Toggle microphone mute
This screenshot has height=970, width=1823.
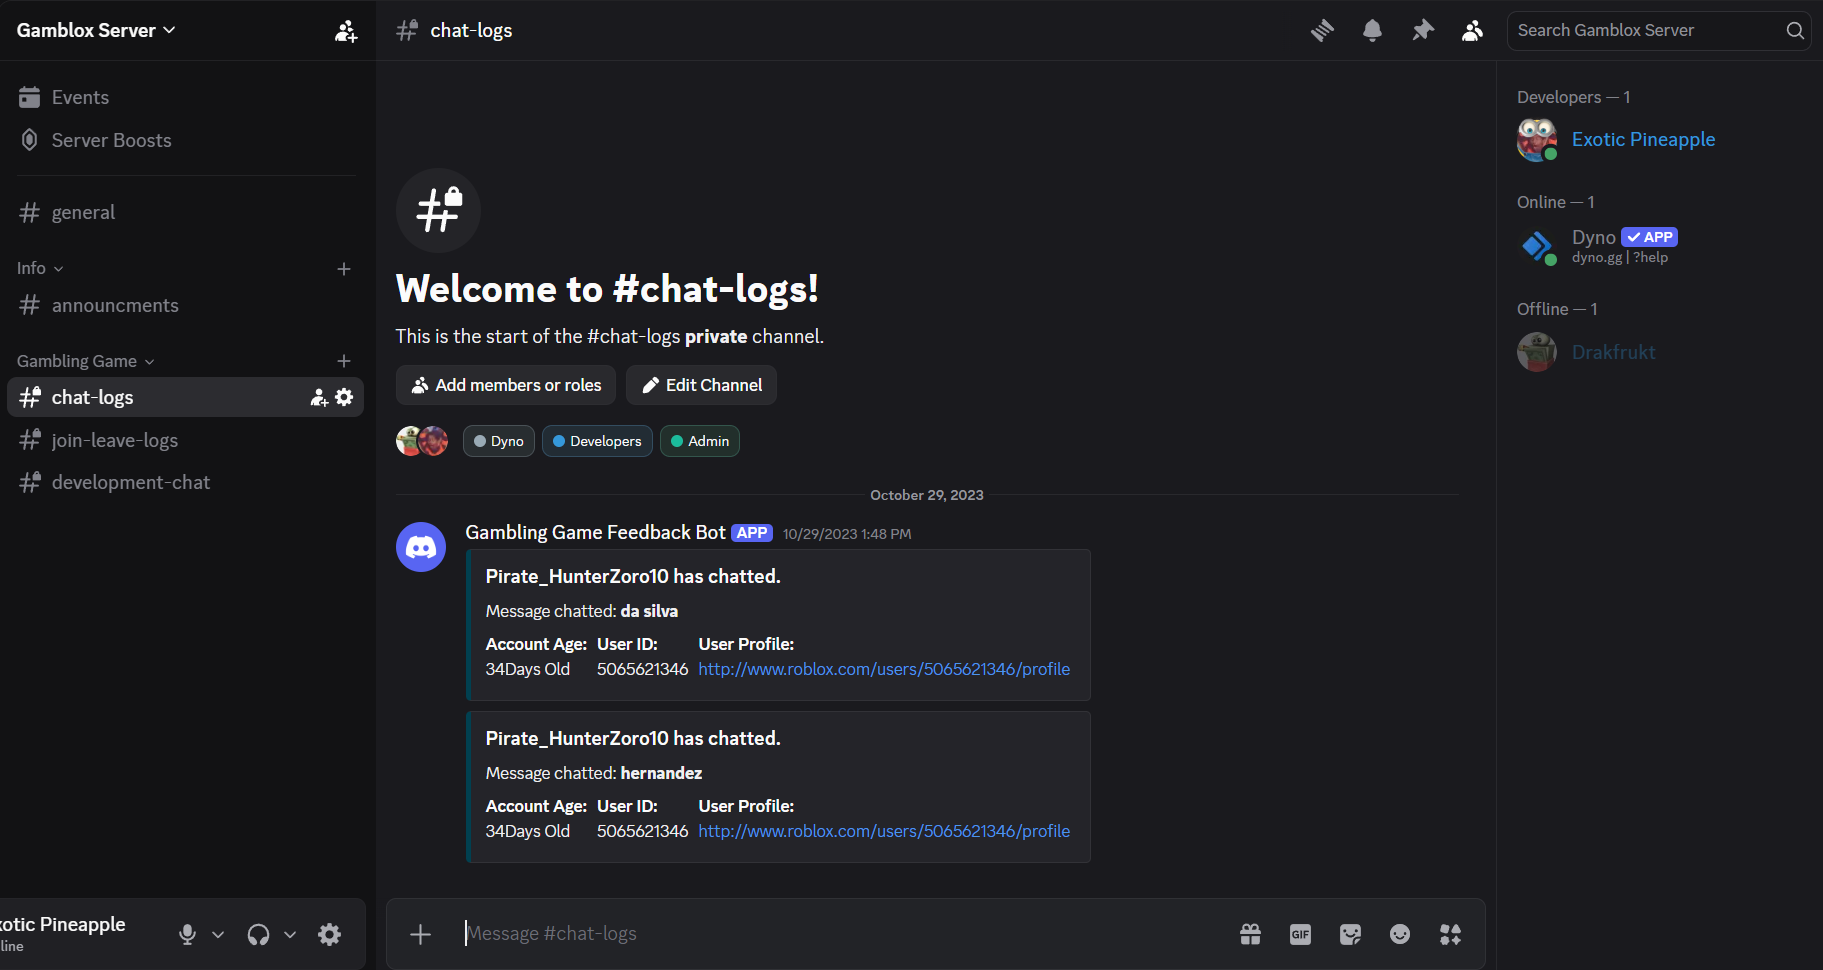[187, 935]
